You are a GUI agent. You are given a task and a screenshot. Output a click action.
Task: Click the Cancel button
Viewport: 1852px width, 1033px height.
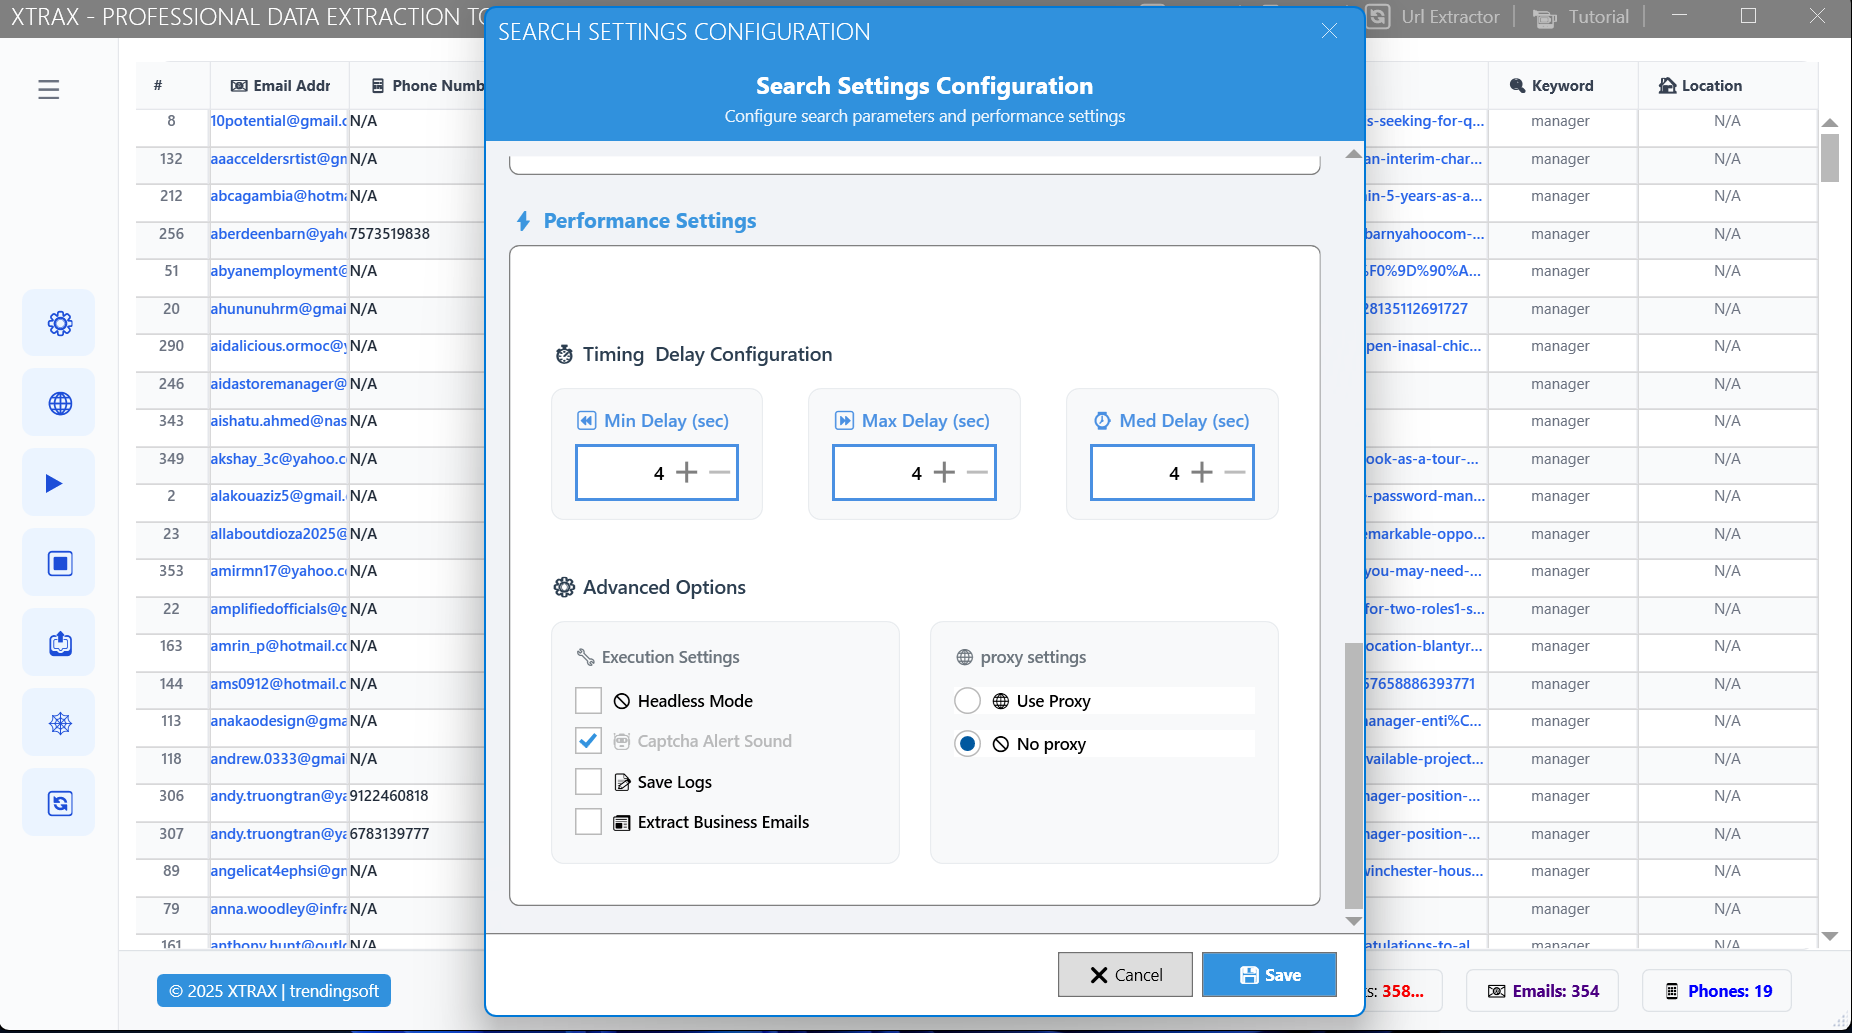click(x=1125, y=975)
